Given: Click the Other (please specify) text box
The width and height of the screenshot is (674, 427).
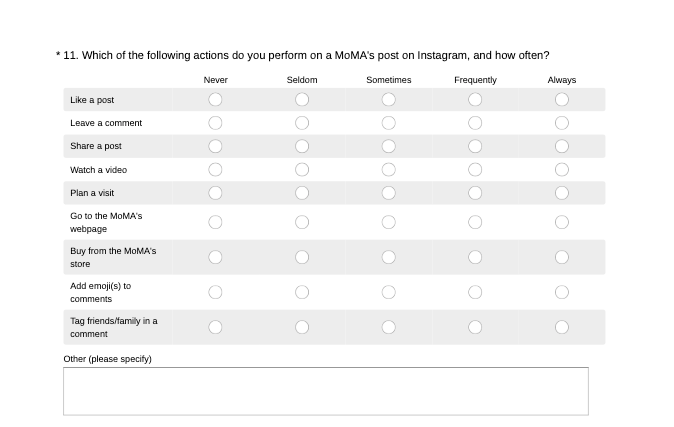Looking at the screenshot, I should [x=325, y=391].
